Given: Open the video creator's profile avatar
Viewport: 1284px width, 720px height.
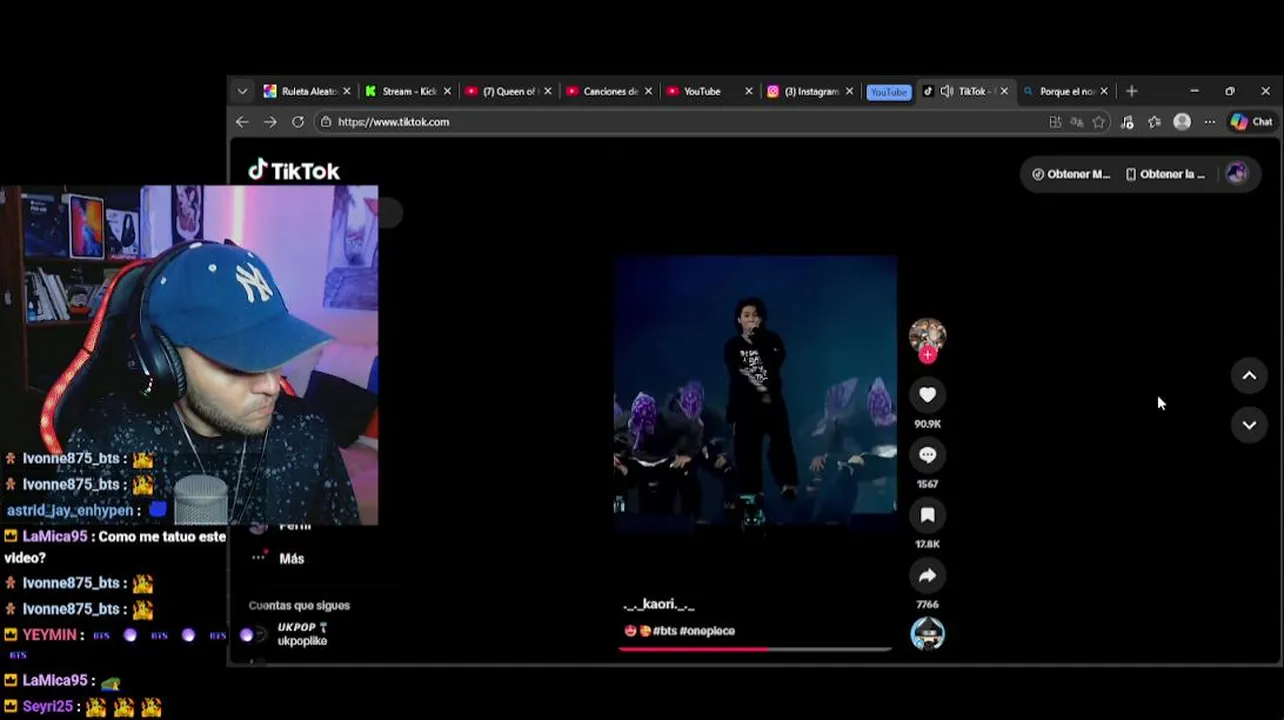Looking at the screenshot, I should pyautogui.click(x=927, y=336).
